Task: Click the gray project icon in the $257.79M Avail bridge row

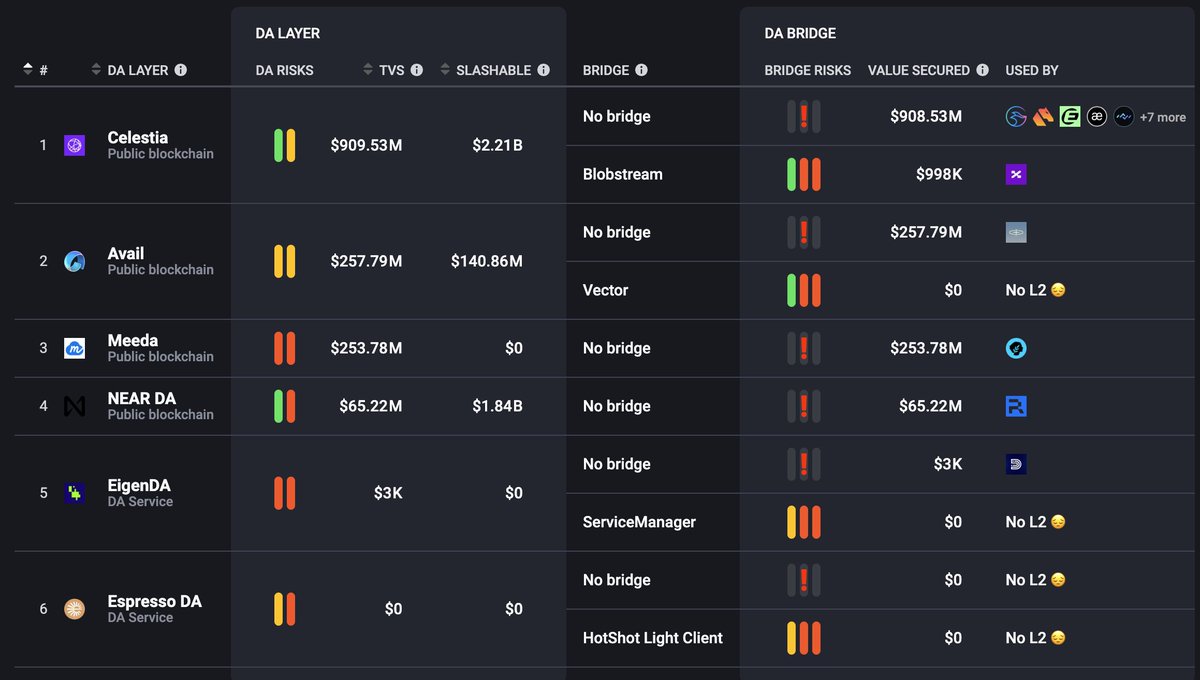Action: 1016,233
